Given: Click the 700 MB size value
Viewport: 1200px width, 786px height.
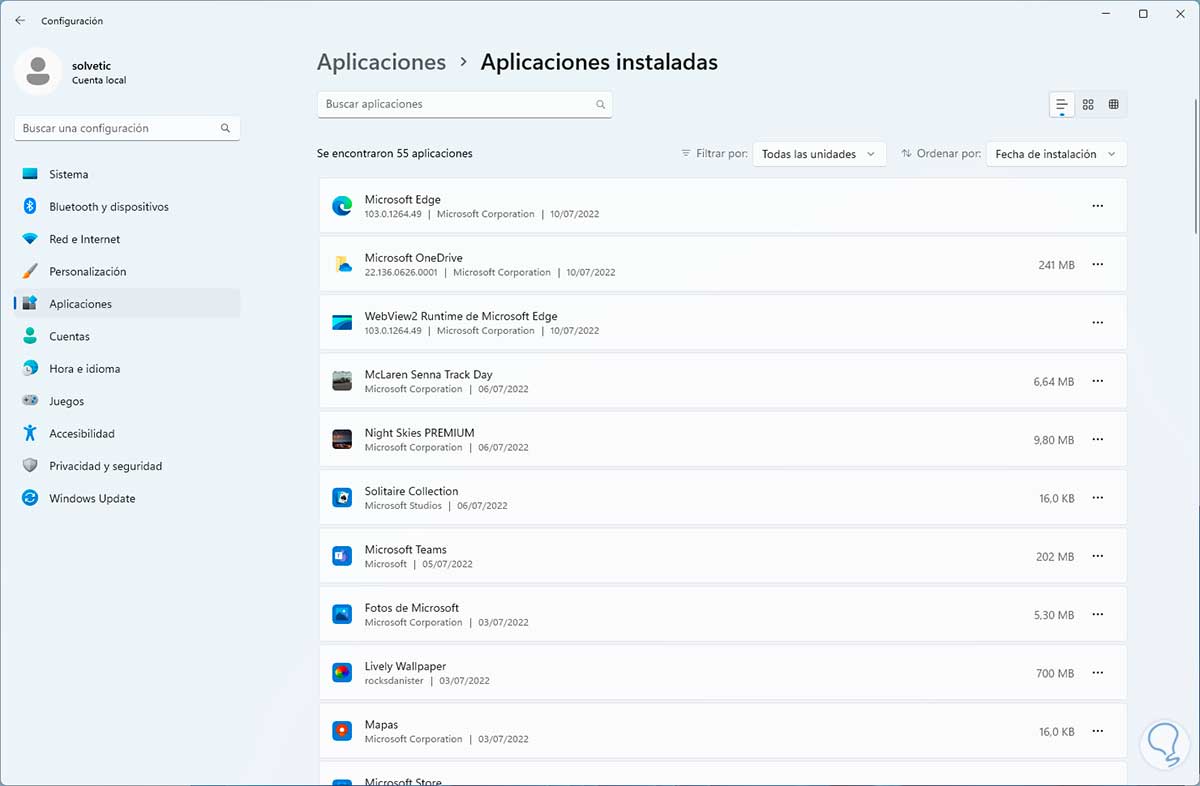Looking at the screenshot, I should 1056,674.
